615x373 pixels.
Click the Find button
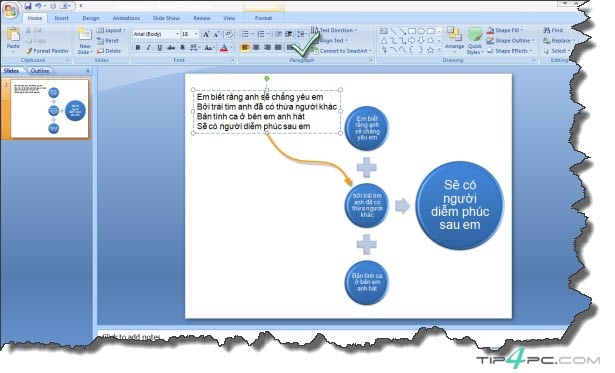pyautogui.click(x=553, y=30)
